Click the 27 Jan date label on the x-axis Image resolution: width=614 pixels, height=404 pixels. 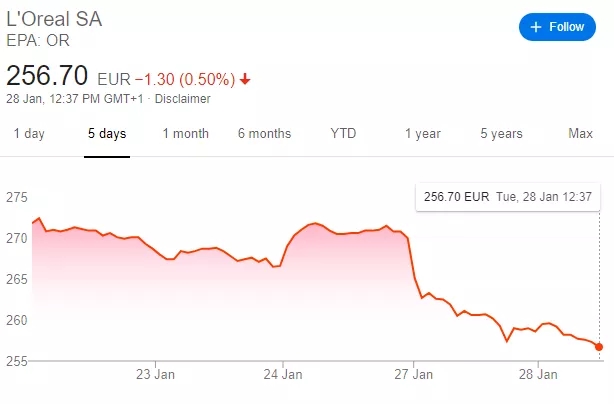point(413,375)
